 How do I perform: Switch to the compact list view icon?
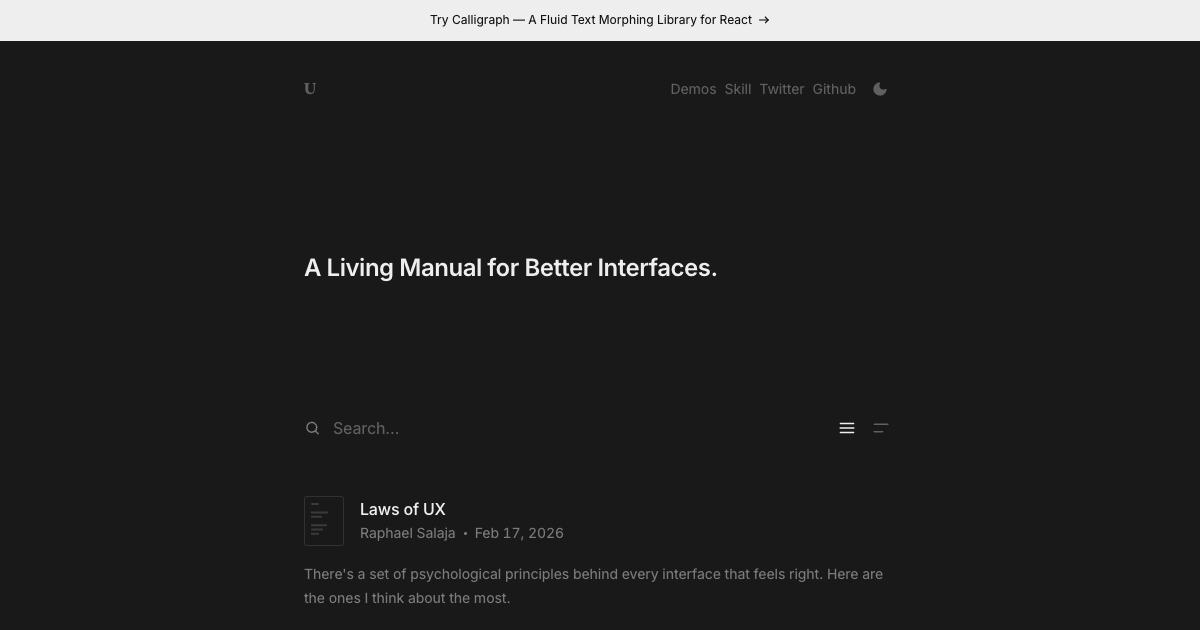(881, 428)
